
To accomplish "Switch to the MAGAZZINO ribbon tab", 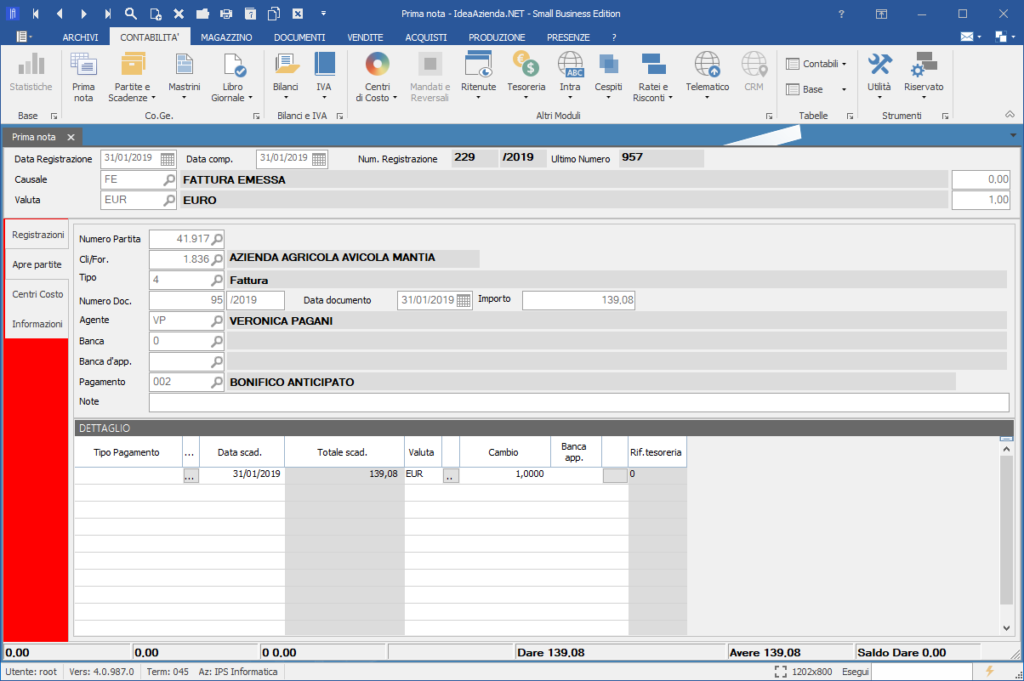I will click(227, 37).
